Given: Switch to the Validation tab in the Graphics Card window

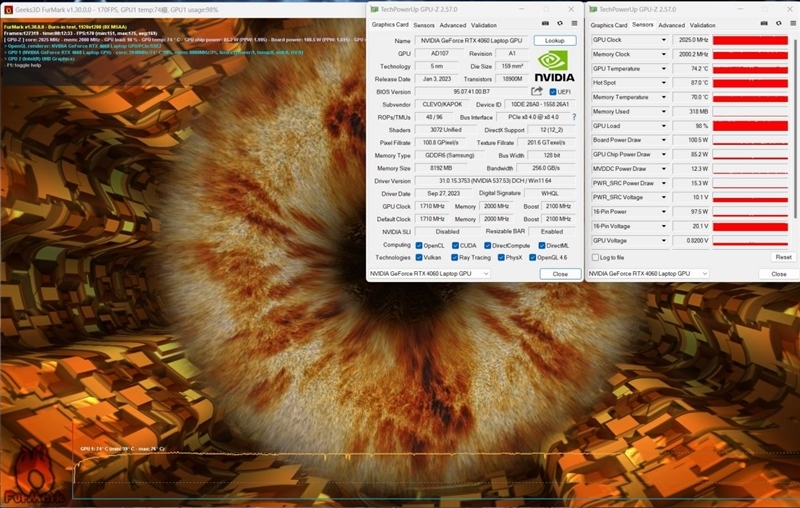Looking at the screenshot, I should click(x=484, y=25).
